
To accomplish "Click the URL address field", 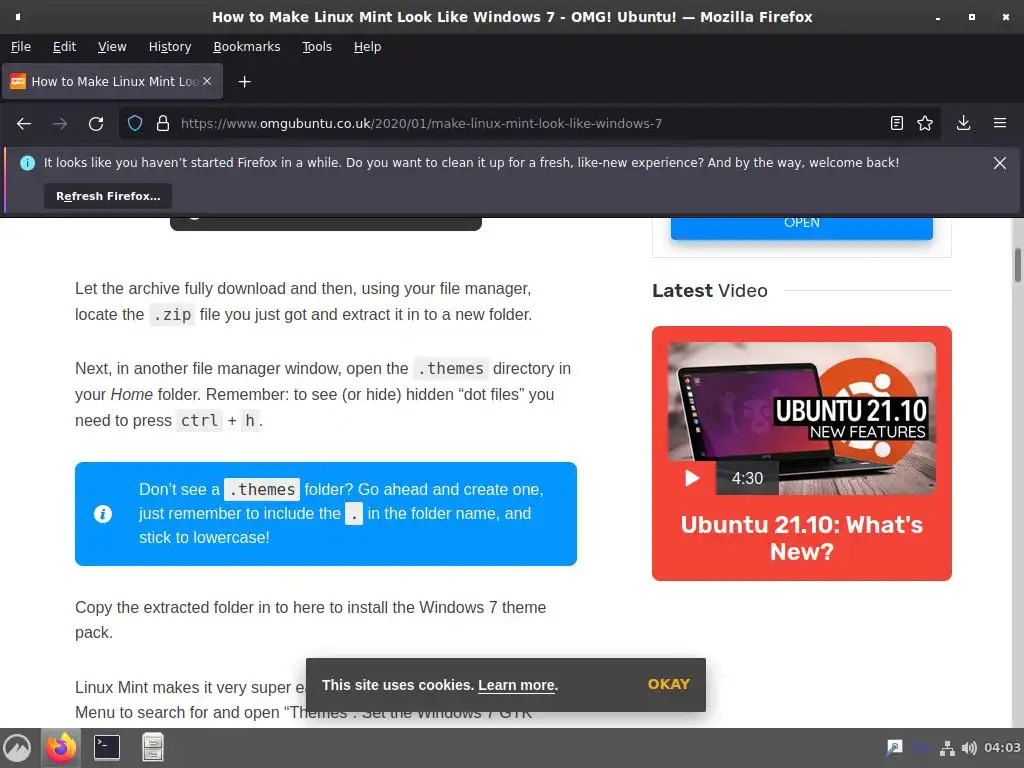I will (529, 123).
